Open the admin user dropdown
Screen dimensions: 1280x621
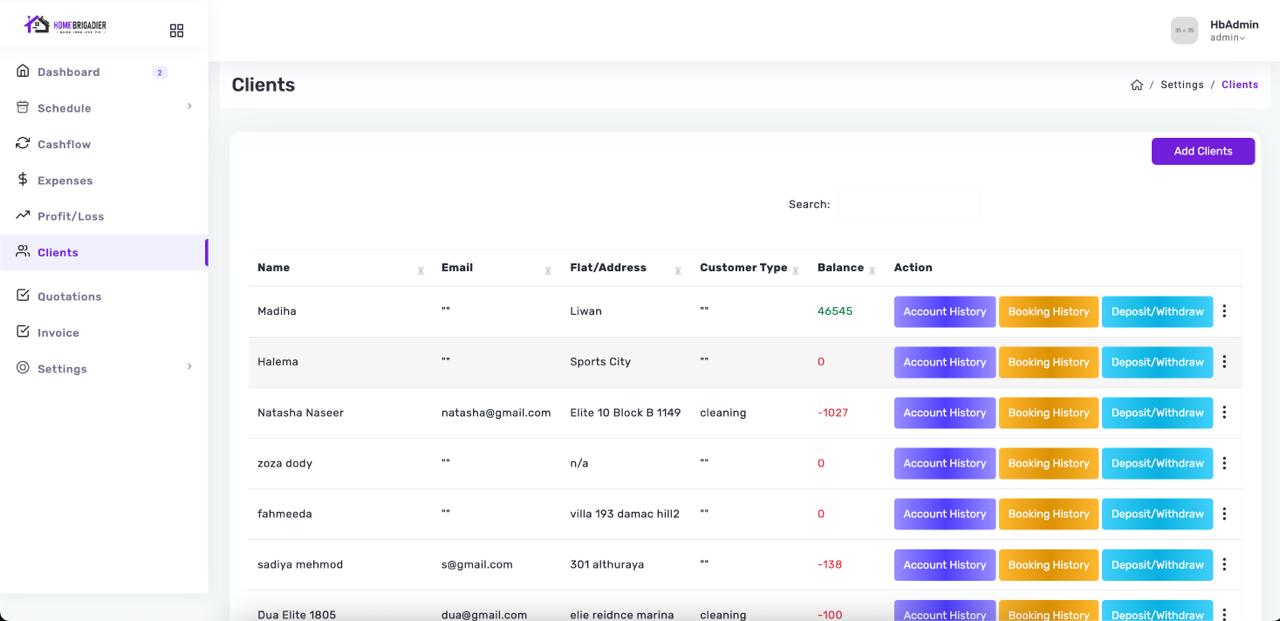pos(1229,38)
